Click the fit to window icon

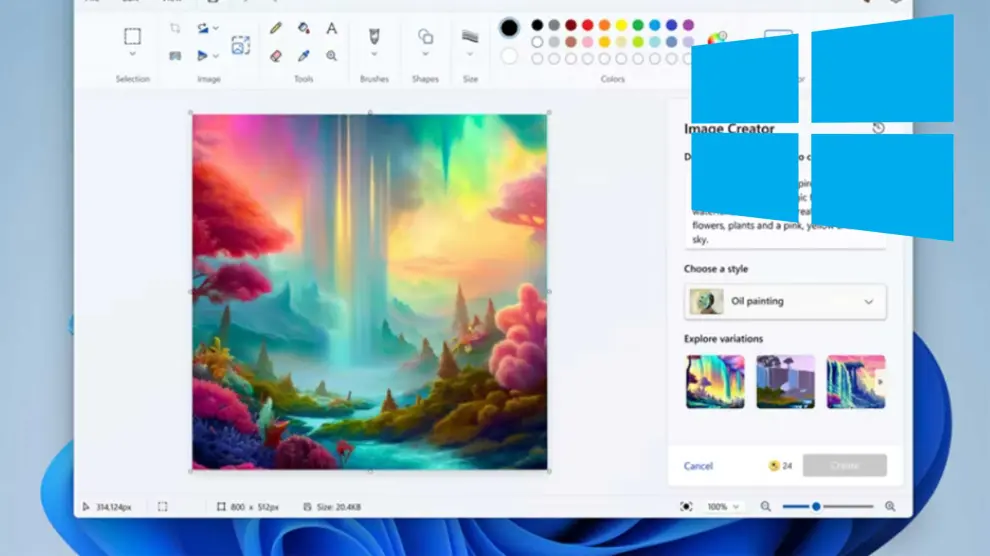686,507
